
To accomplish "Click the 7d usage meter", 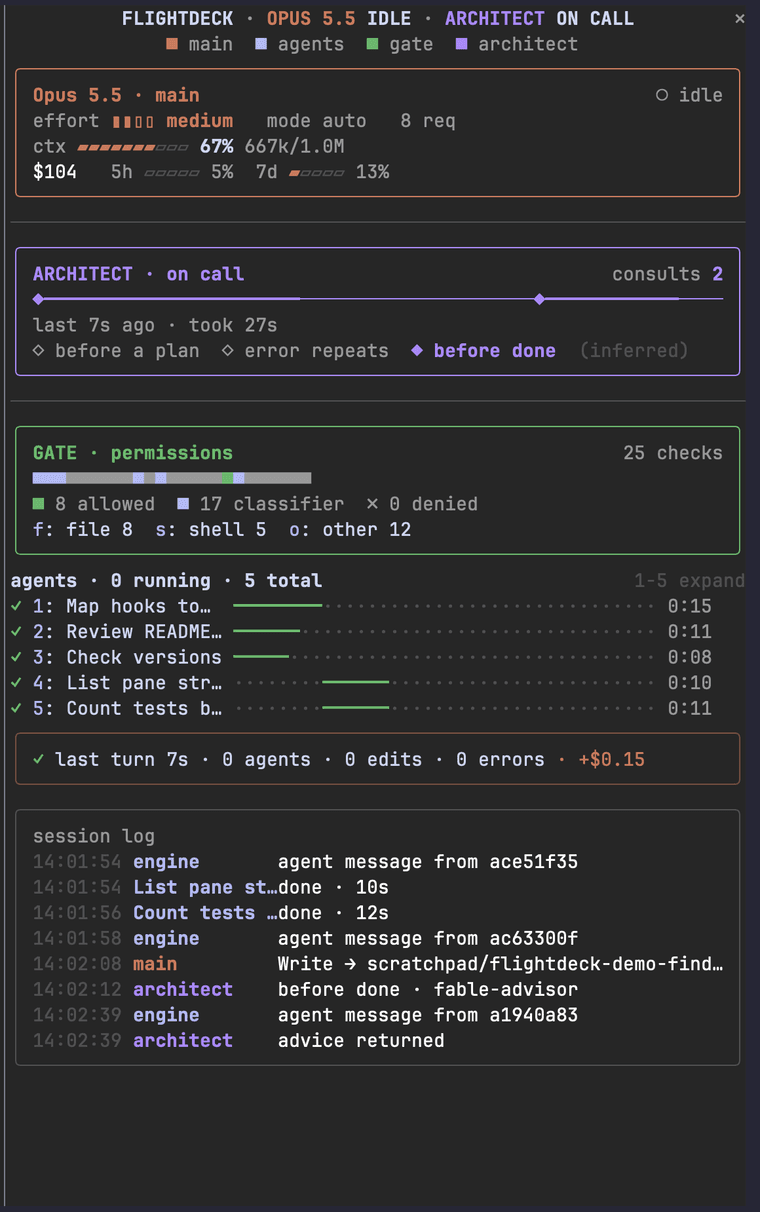I will [x=316, y=173].
